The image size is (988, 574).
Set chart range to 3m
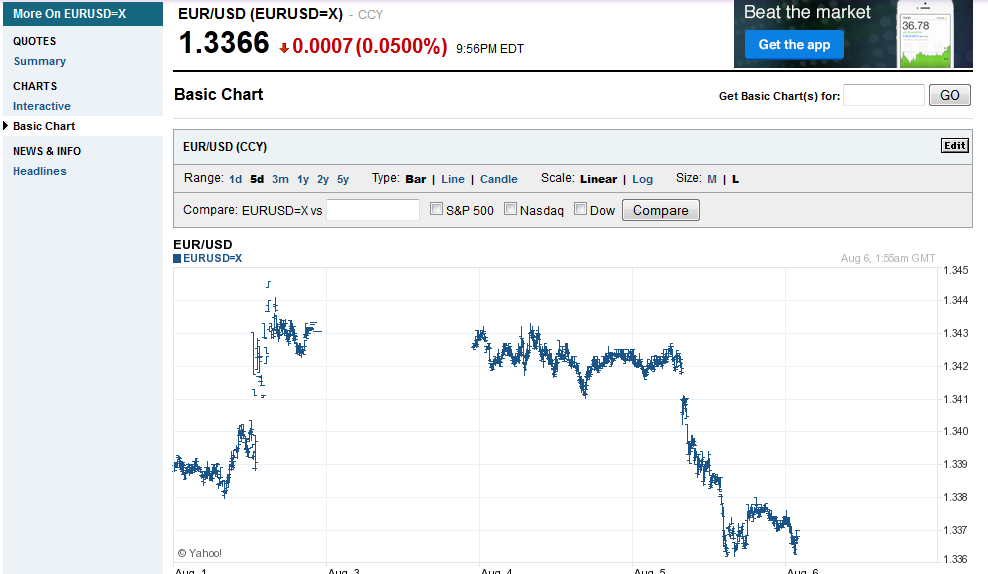280,179
